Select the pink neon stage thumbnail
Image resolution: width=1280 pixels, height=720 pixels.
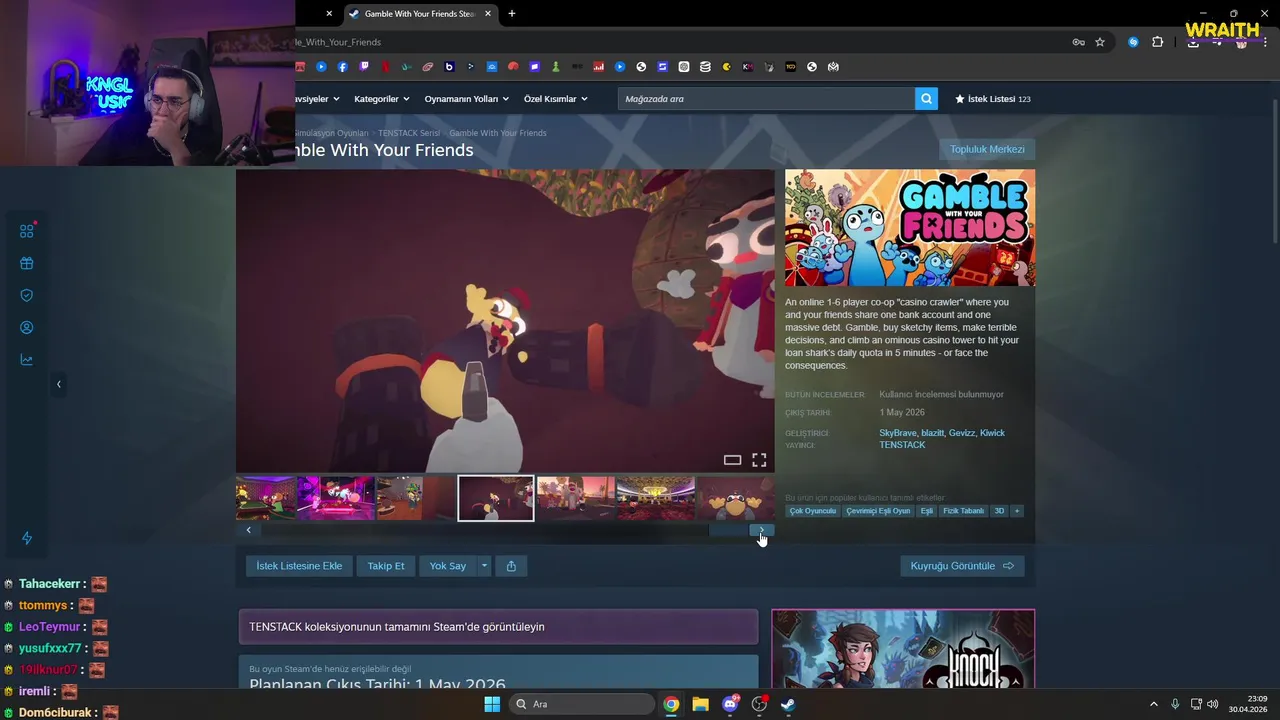336,498
